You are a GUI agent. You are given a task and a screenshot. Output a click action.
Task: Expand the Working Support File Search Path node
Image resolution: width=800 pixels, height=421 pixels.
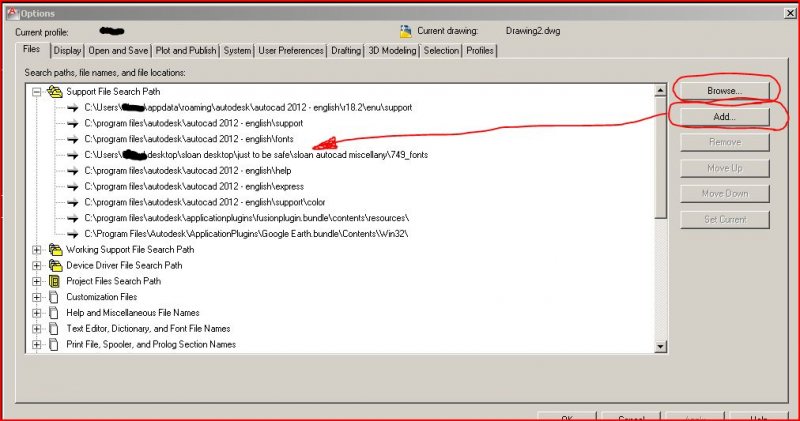pyautogui.click(x=36, y=250)
